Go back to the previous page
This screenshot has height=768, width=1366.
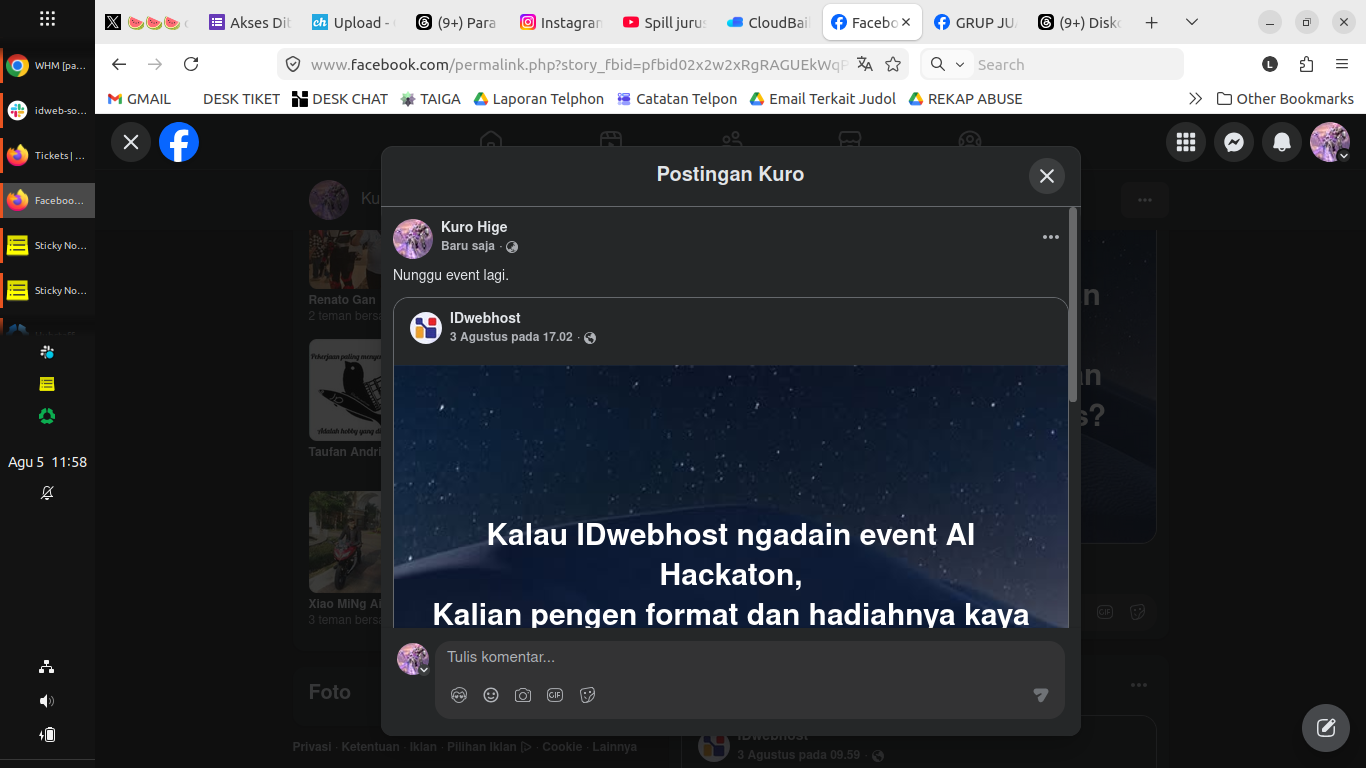click(x=119, y=64)
